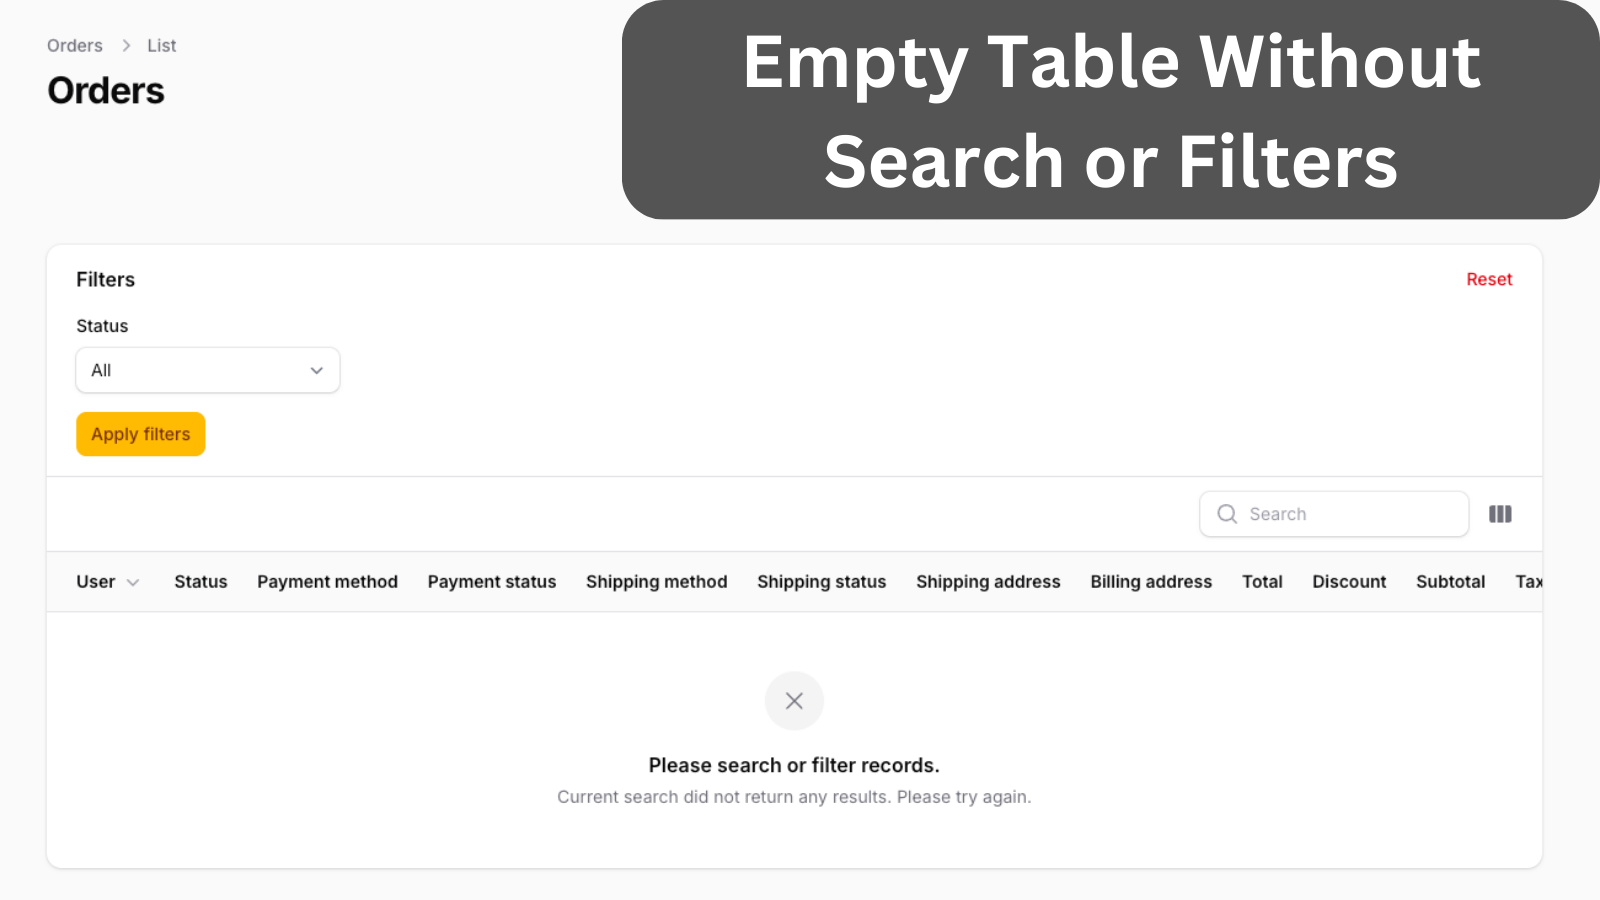This screenshot has width=1600, height=900.
Task: Click the X icon in empty state
Action: tap(794, 701)
